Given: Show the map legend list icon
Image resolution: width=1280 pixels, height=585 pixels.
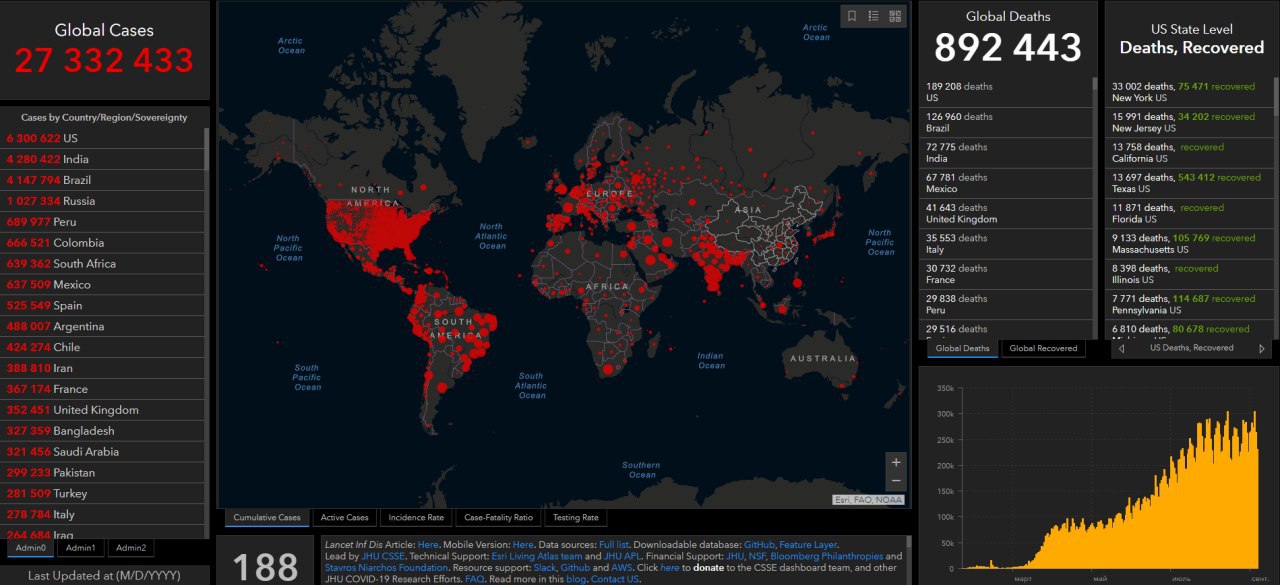Looking at the screenshot, I should [873, 15].
